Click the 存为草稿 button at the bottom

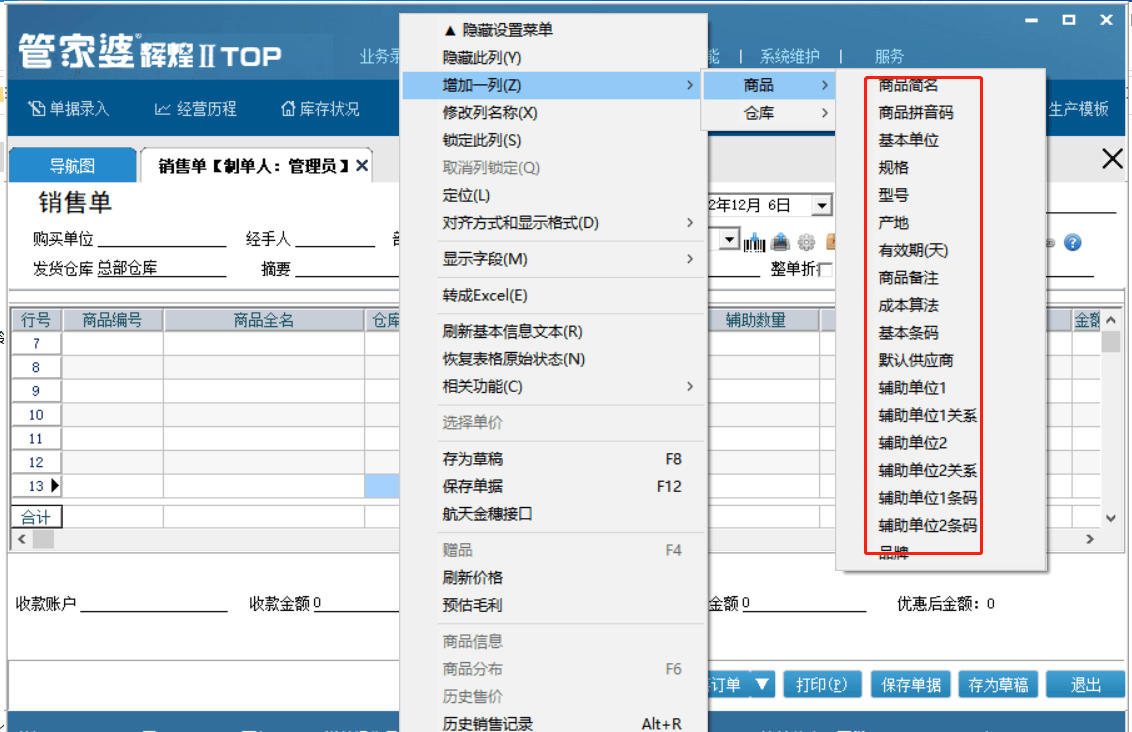(x=998, y=684)
